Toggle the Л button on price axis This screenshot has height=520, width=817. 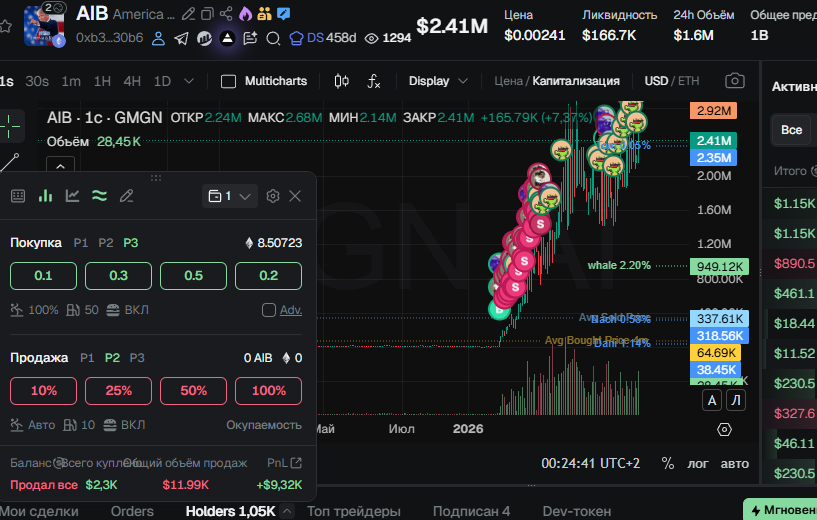coord(736,401)
